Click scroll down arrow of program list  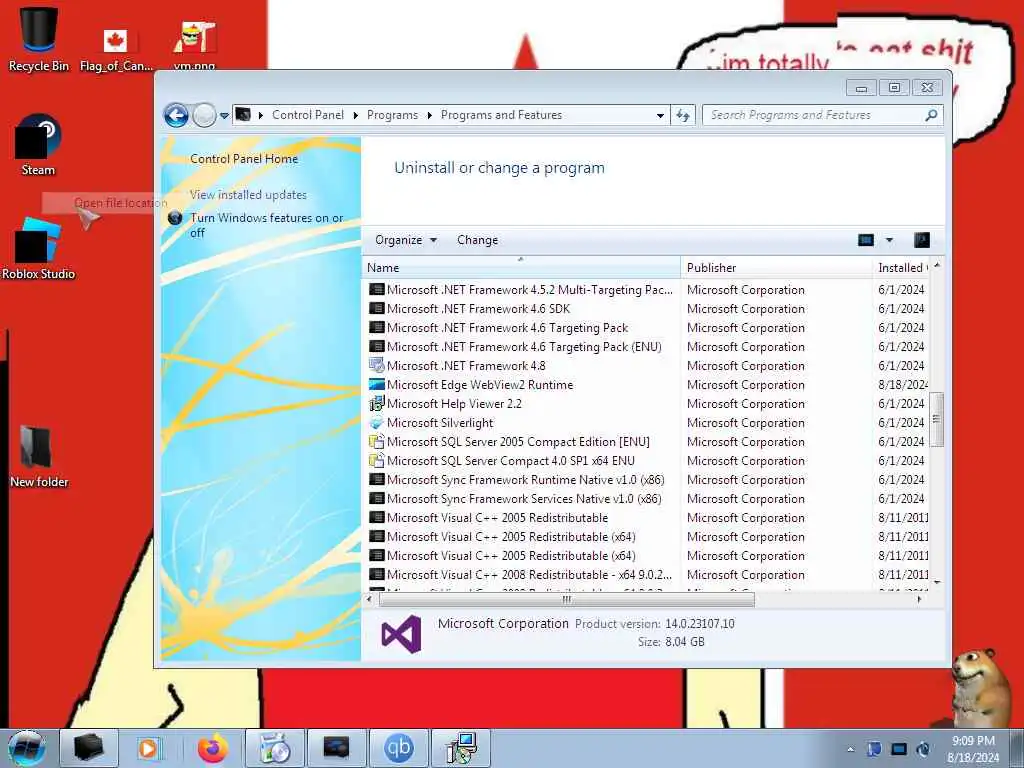pos(937,581)
